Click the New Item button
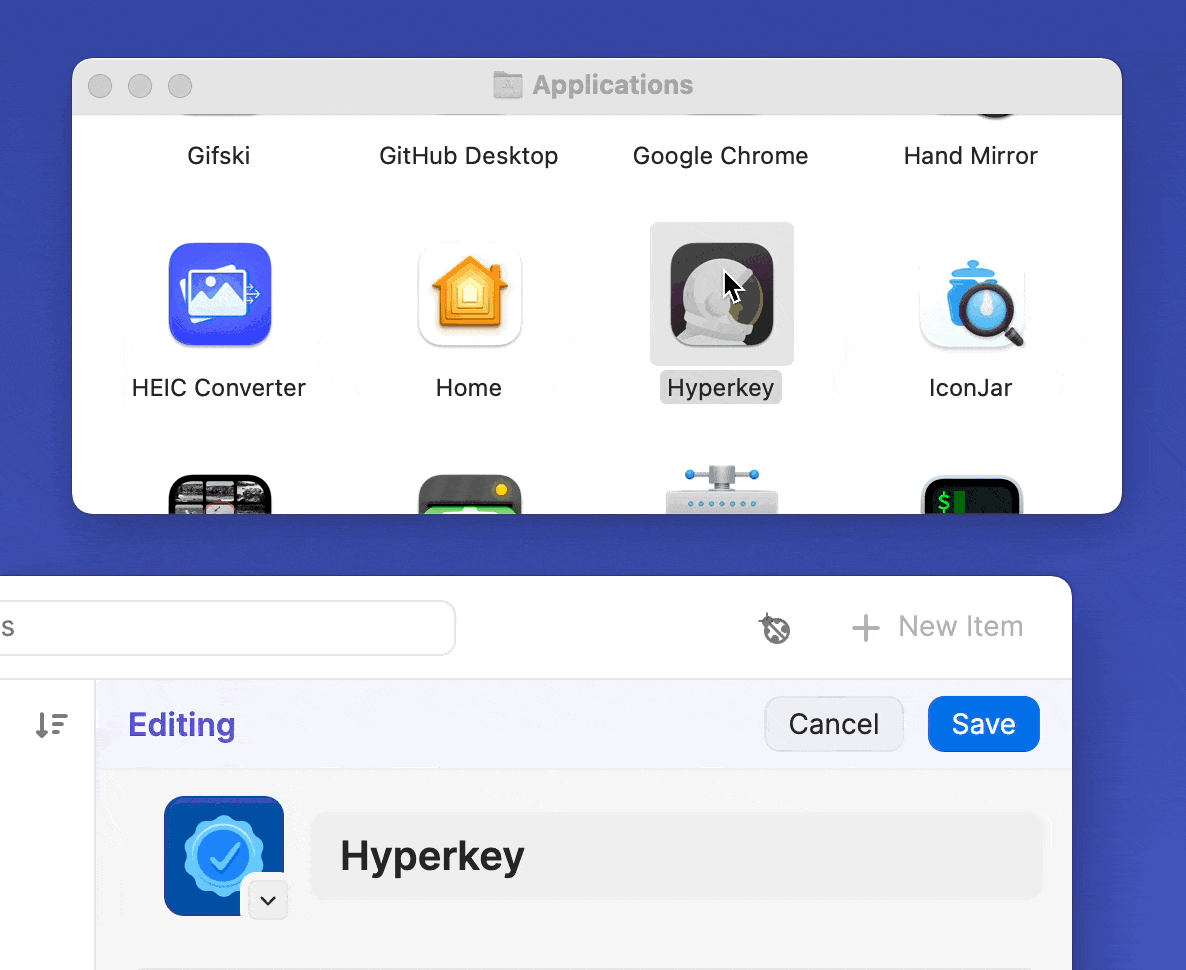 tap(937, 627)
